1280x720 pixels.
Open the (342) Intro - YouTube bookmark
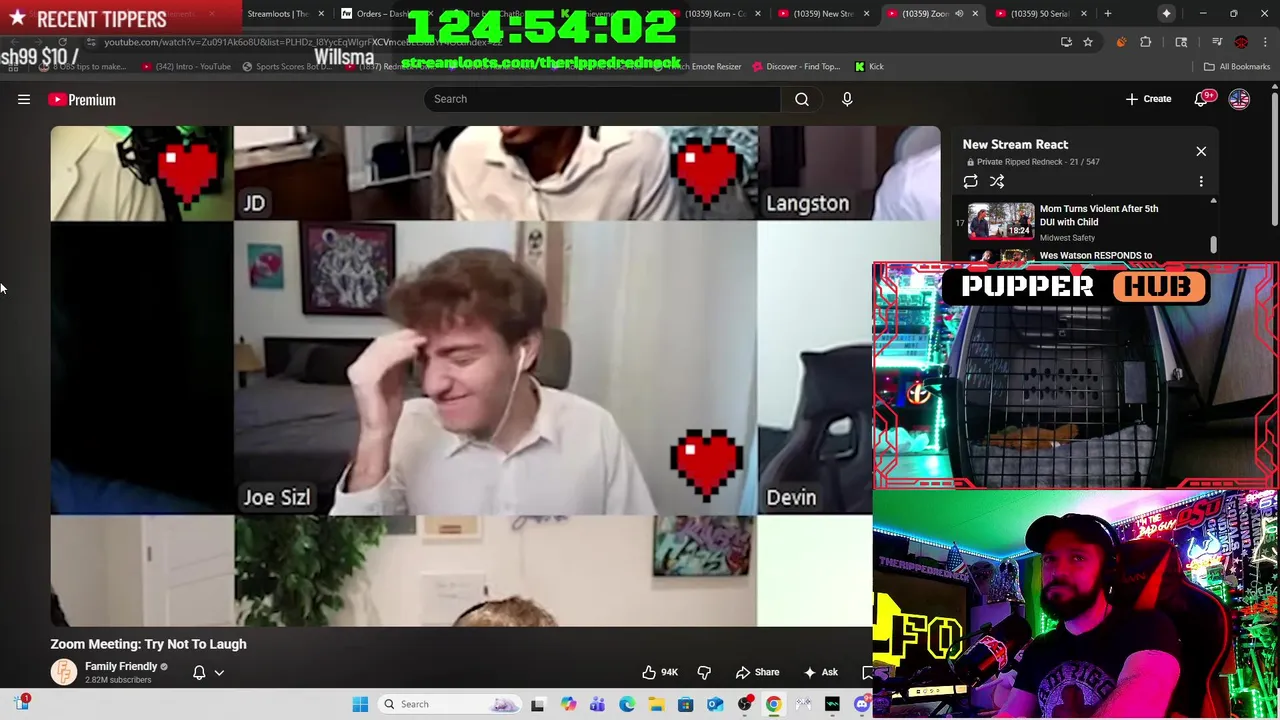(x=186, y=66)
